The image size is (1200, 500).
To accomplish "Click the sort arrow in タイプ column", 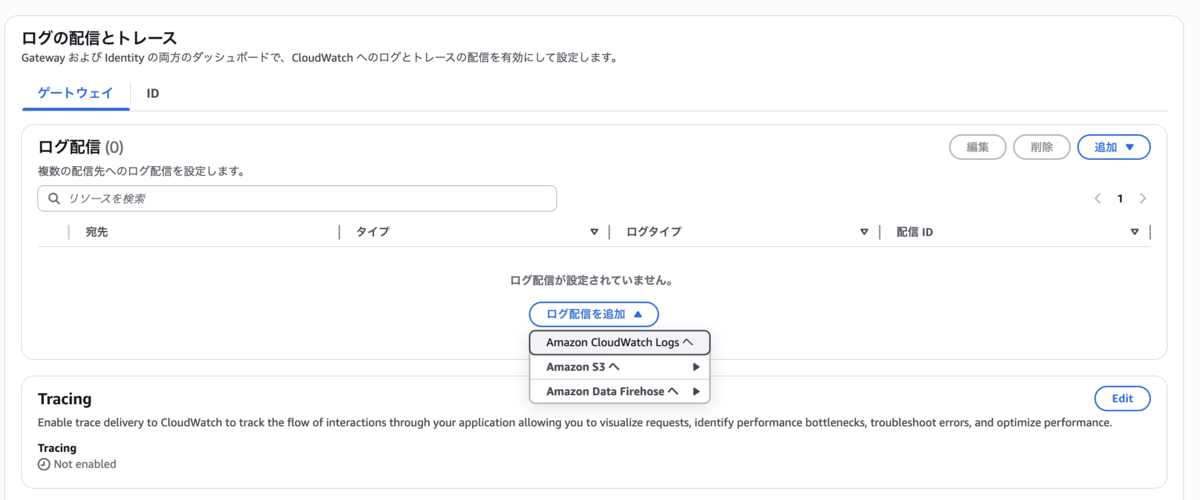I will point(594,232).
